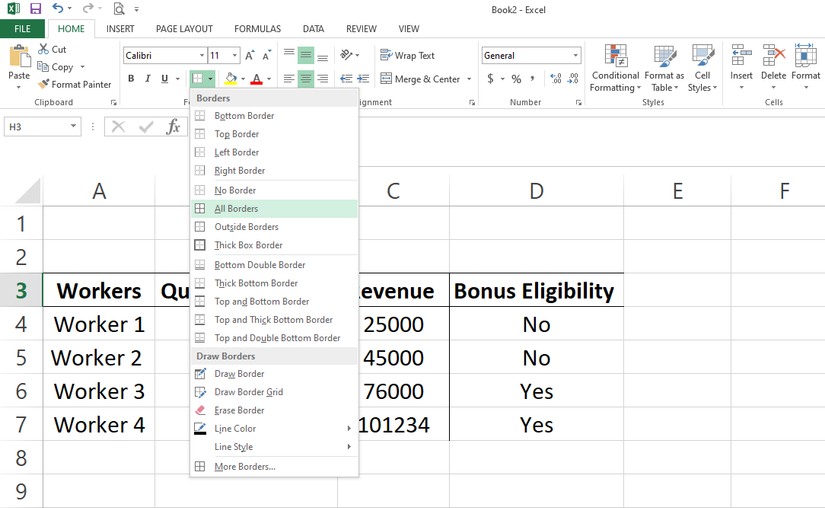The width and height of the screenshot is (825, 508).
Task: Open the Name Box H3 dropdown
Action: pos(73,127)
